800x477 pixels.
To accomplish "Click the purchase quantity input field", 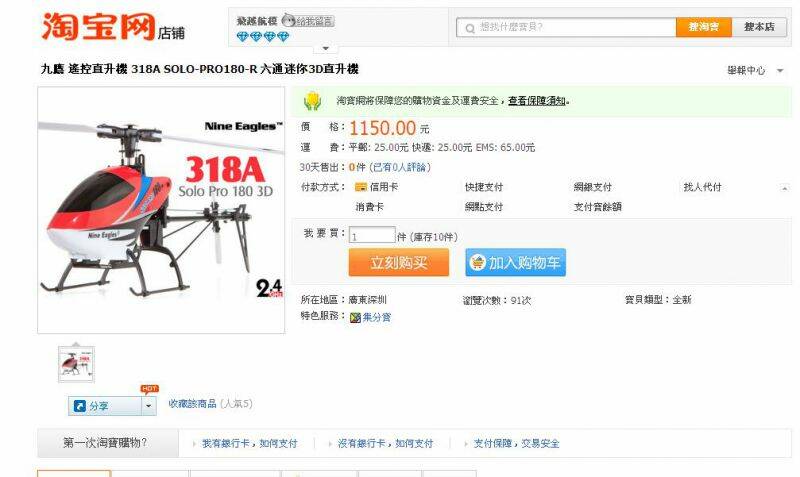I will 372,235.
